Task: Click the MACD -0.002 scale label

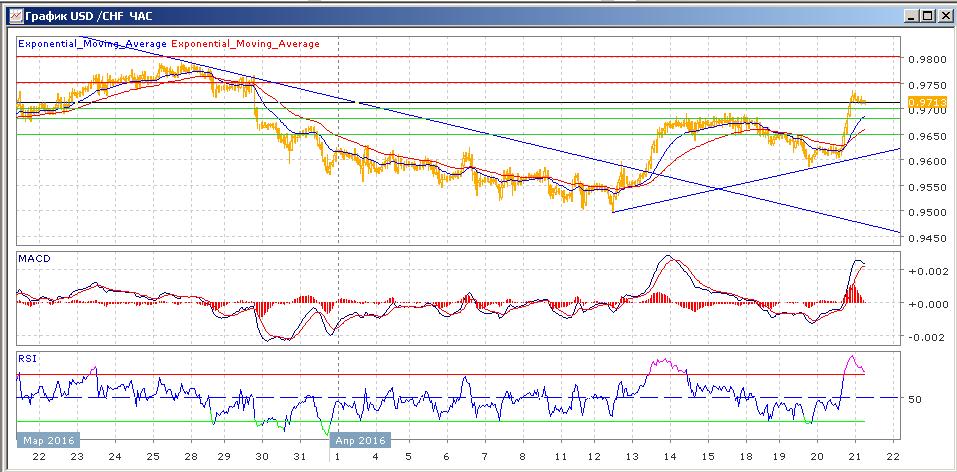Action: (x=924, y=337)
